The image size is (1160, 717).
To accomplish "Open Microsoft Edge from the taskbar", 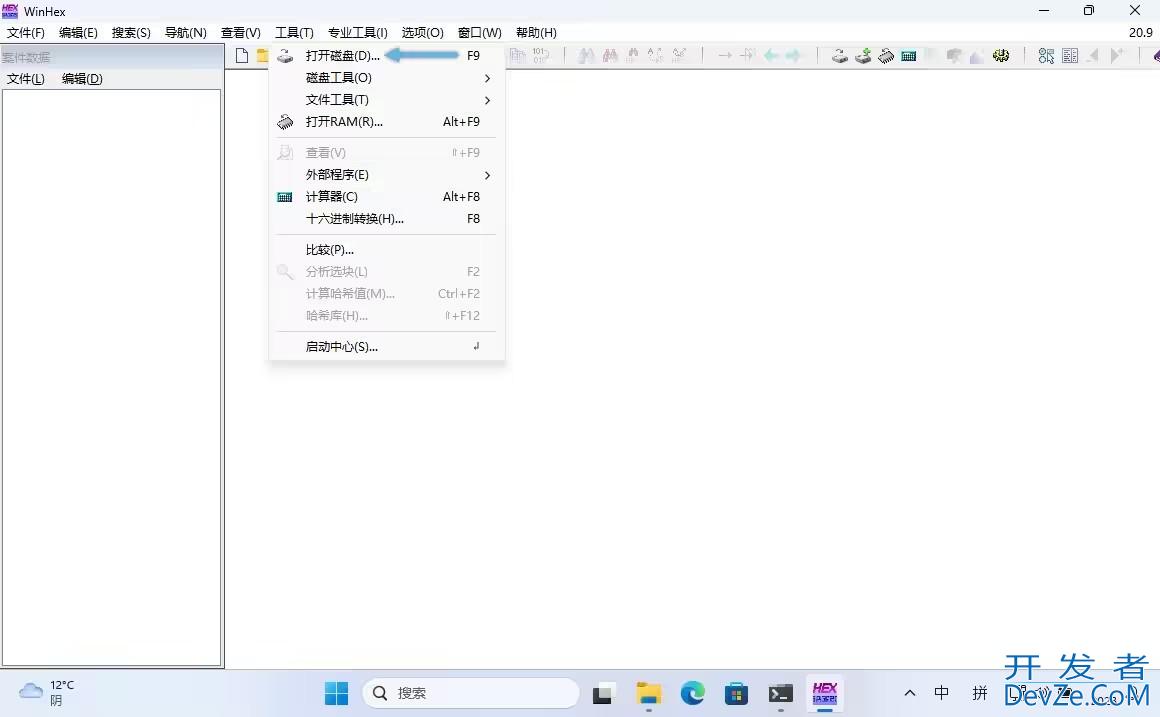I will pyautogui.click(x=692, y=693).
